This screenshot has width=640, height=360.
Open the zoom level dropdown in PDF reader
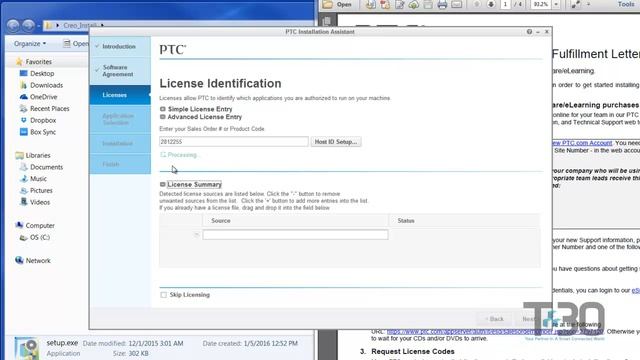(556, 4)
